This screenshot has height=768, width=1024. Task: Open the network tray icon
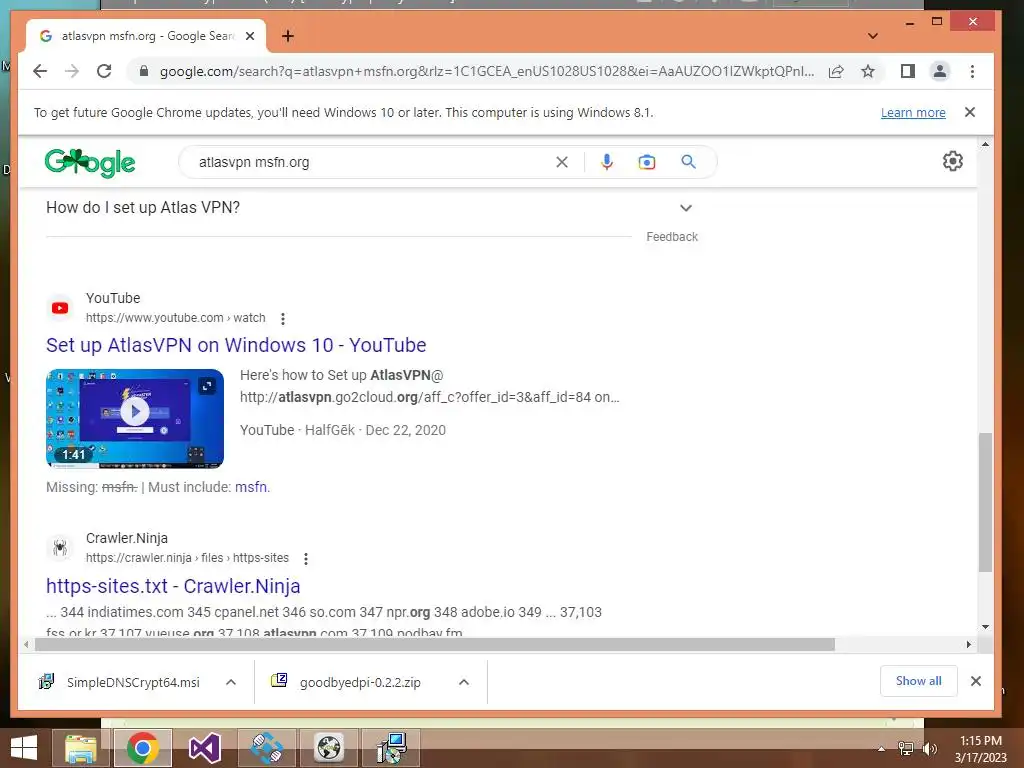pos(906,749)
